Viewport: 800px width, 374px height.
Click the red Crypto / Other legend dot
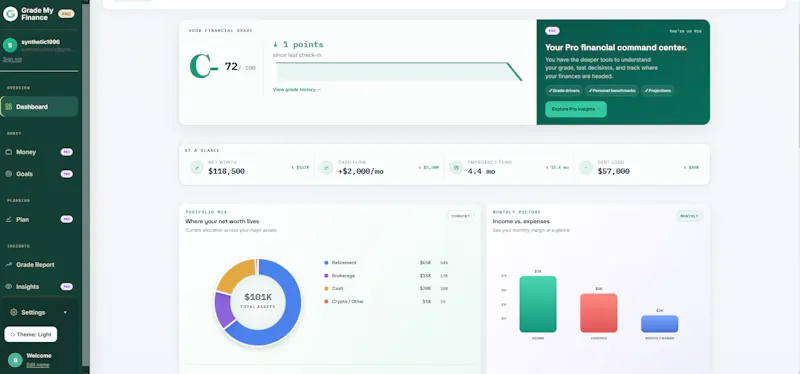click(326, 302)
